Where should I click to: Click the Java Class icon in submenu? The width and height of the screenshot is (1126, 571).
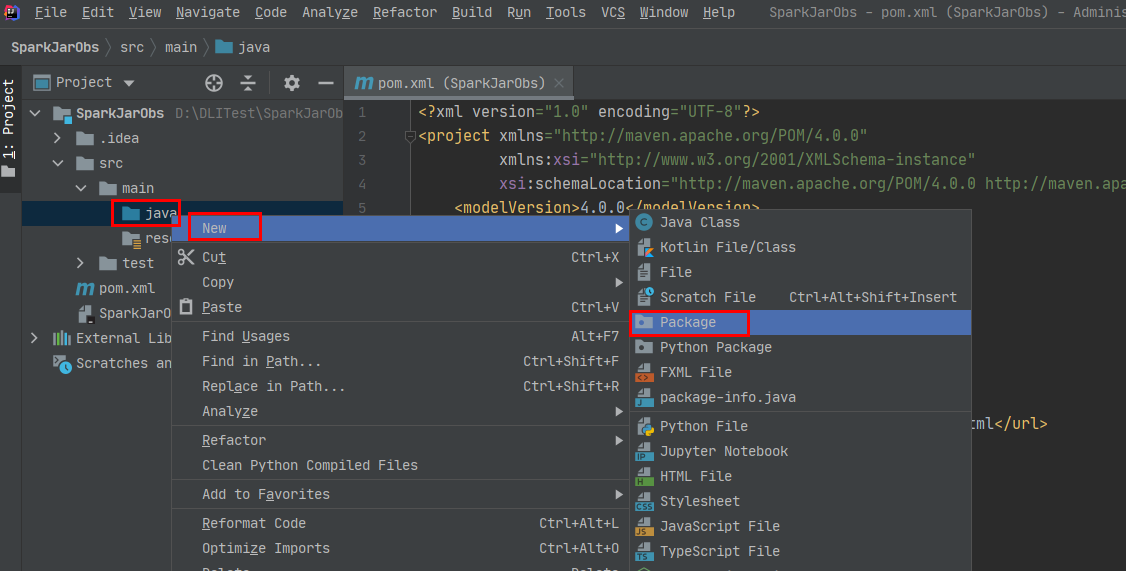[x=645, y=222]
